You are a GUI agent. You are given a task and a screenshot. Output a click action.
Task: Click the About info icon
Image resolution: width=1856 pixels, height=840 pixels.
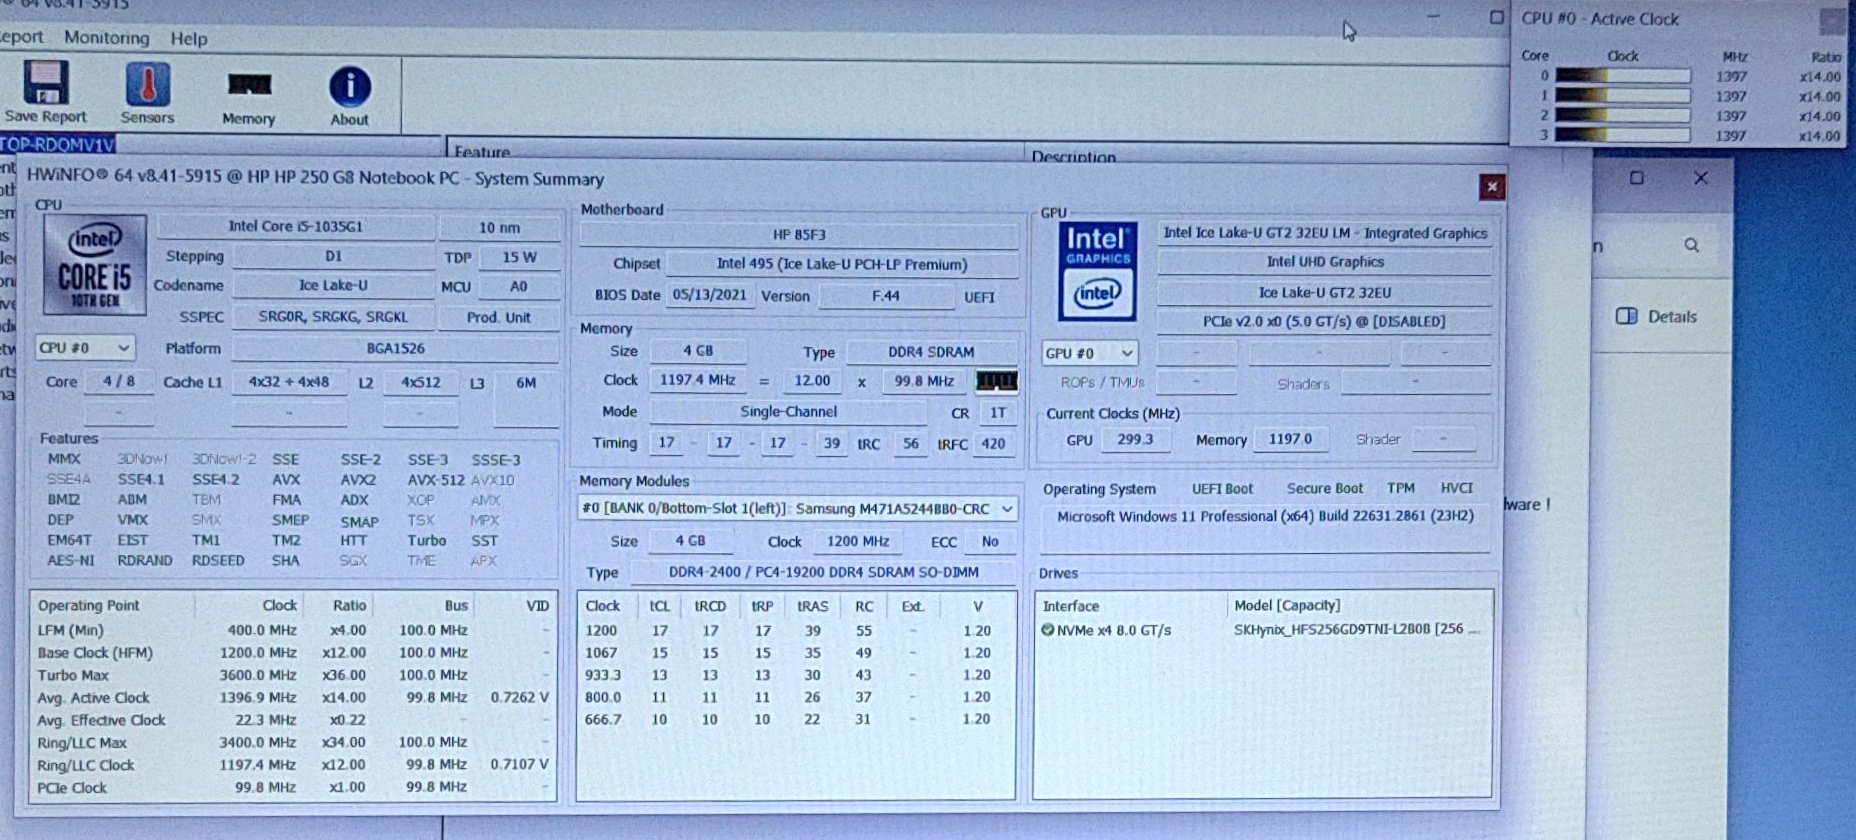[x=349, y=87]
